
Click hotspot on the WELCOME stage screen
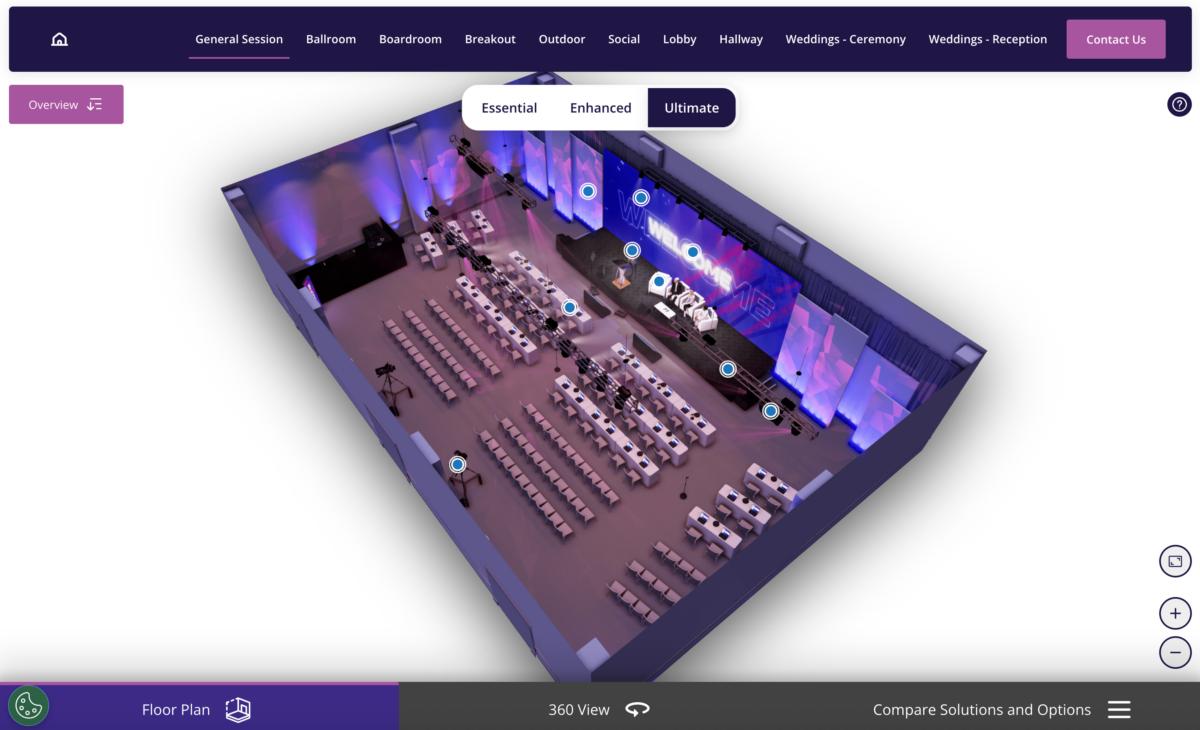click(692, 252)
